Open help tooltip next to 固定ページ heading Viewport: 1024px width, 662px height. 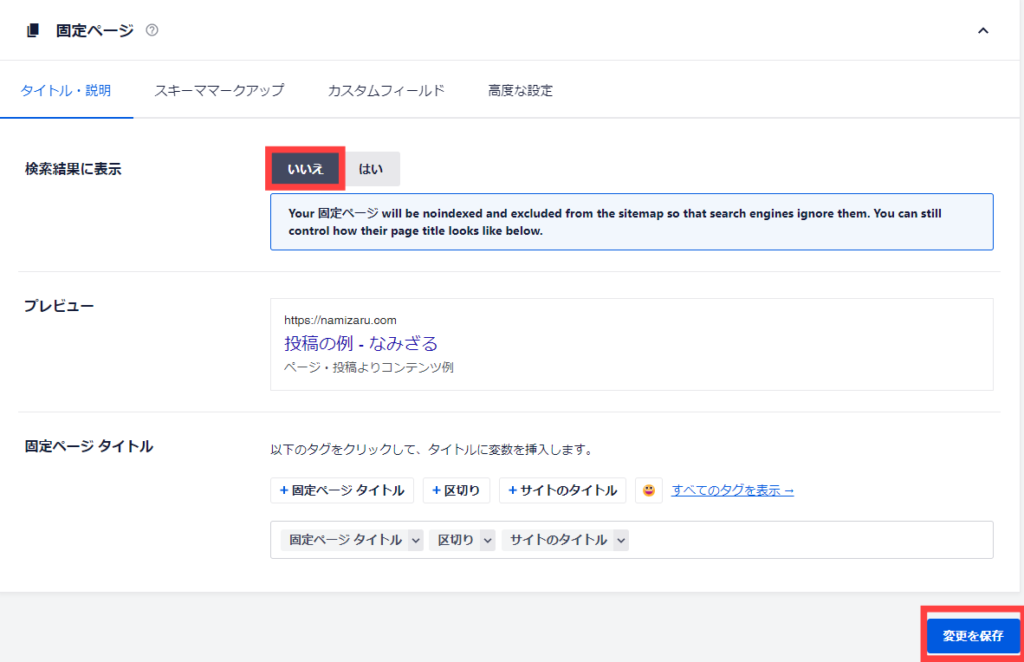tap(152, 30)
